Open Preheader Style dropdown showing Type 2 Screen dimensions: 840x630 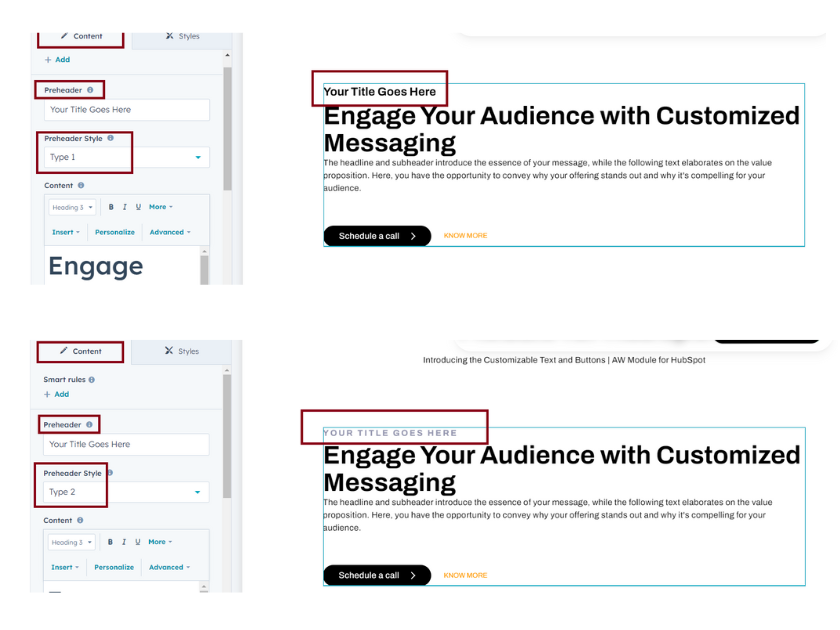(x=126, y=492)
